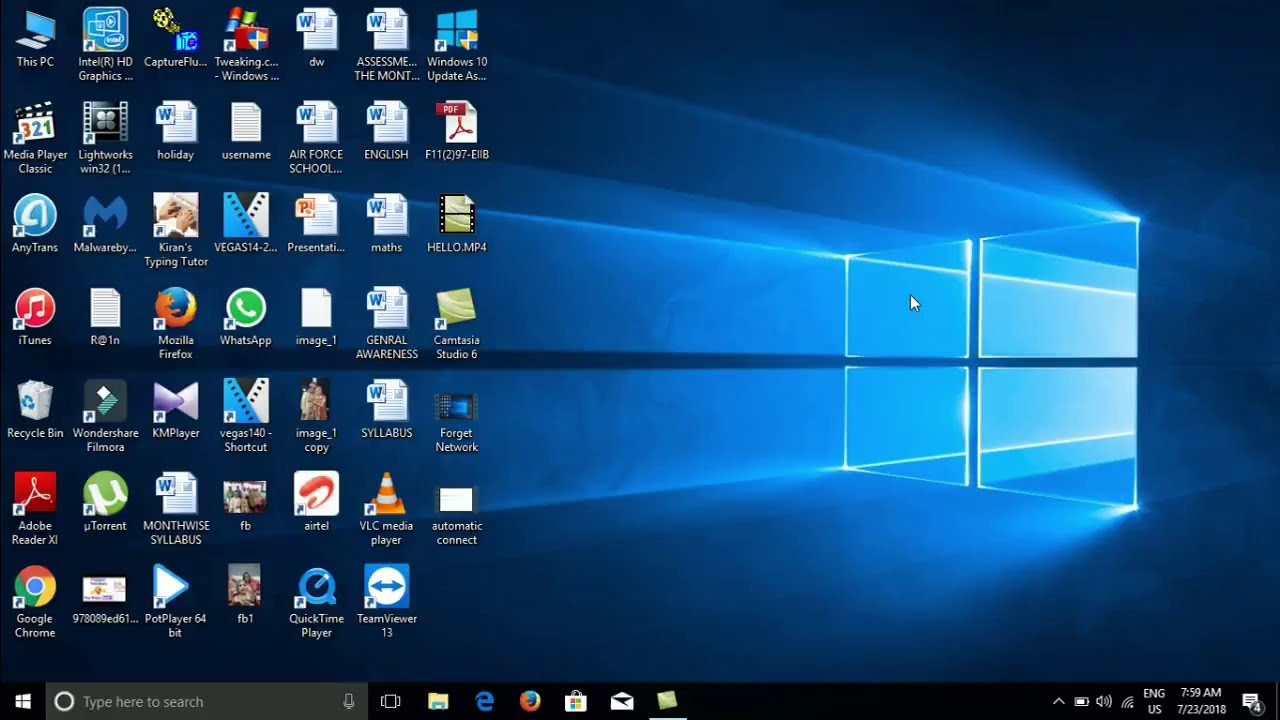Select the µTorrent desktop shortcut

105,503
